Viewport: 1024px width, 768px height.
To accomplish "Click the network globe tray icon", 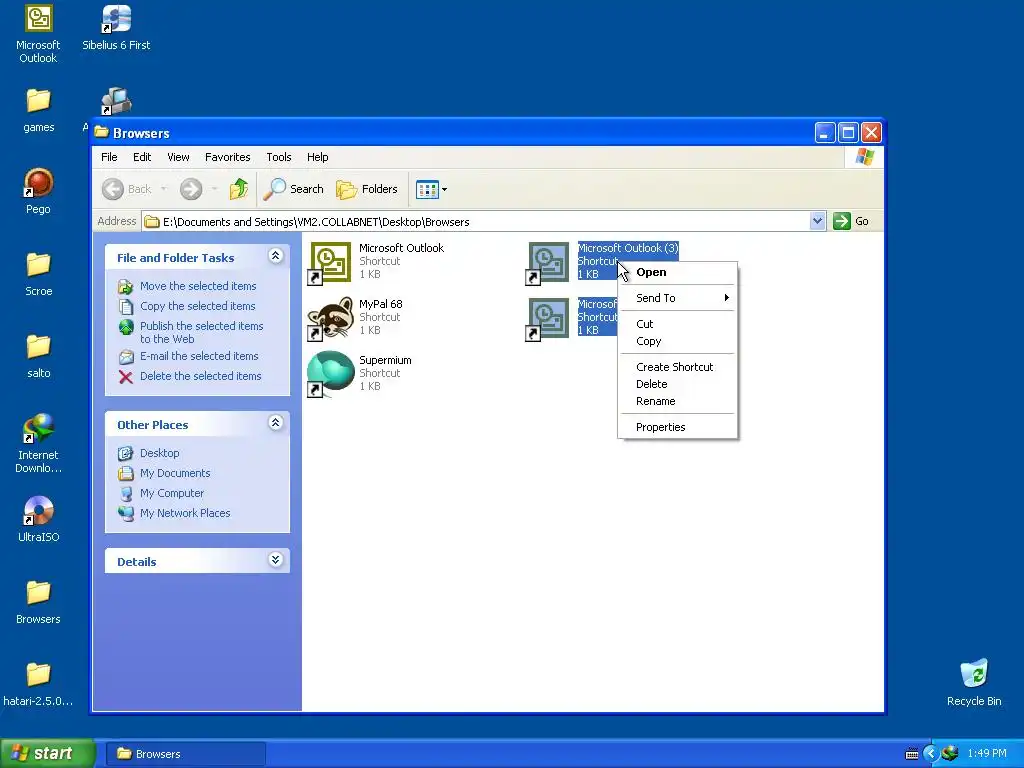I will tap(950, 754).
